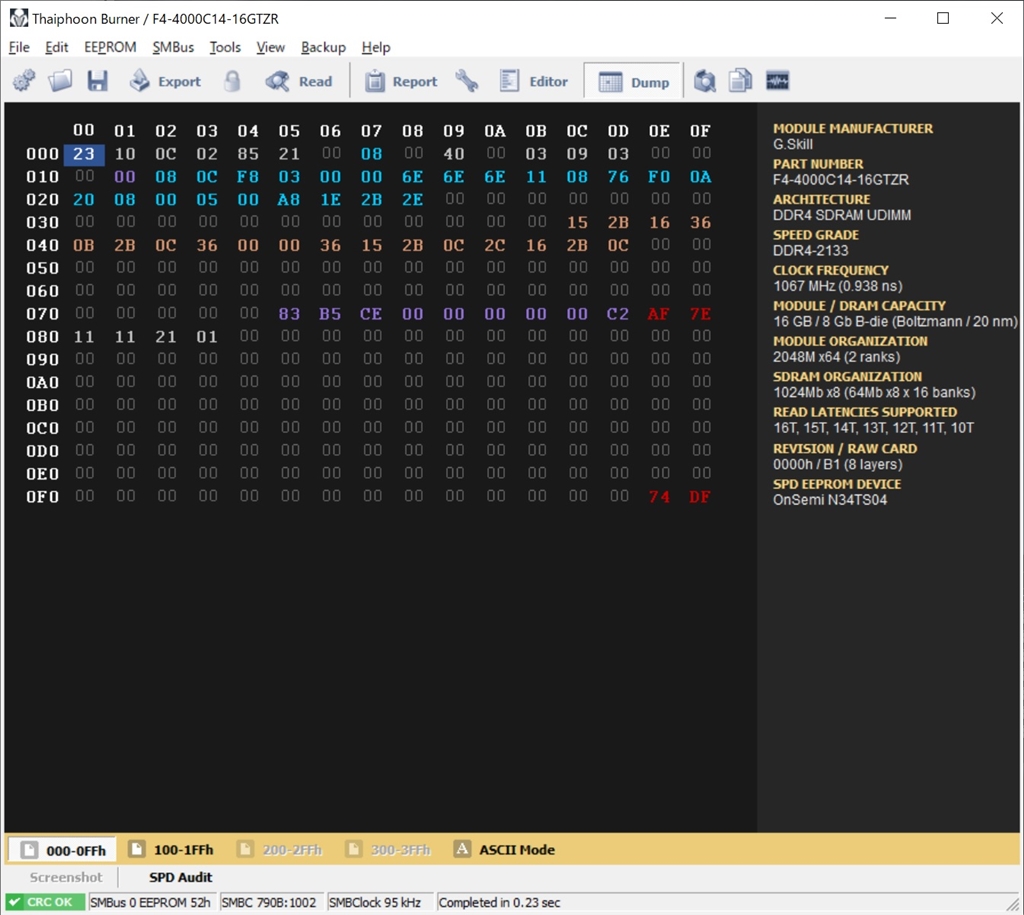This screenshot has width=1024, height=915.
Task: Select red byte 7E in row 070
Action: tap(700, 313)
